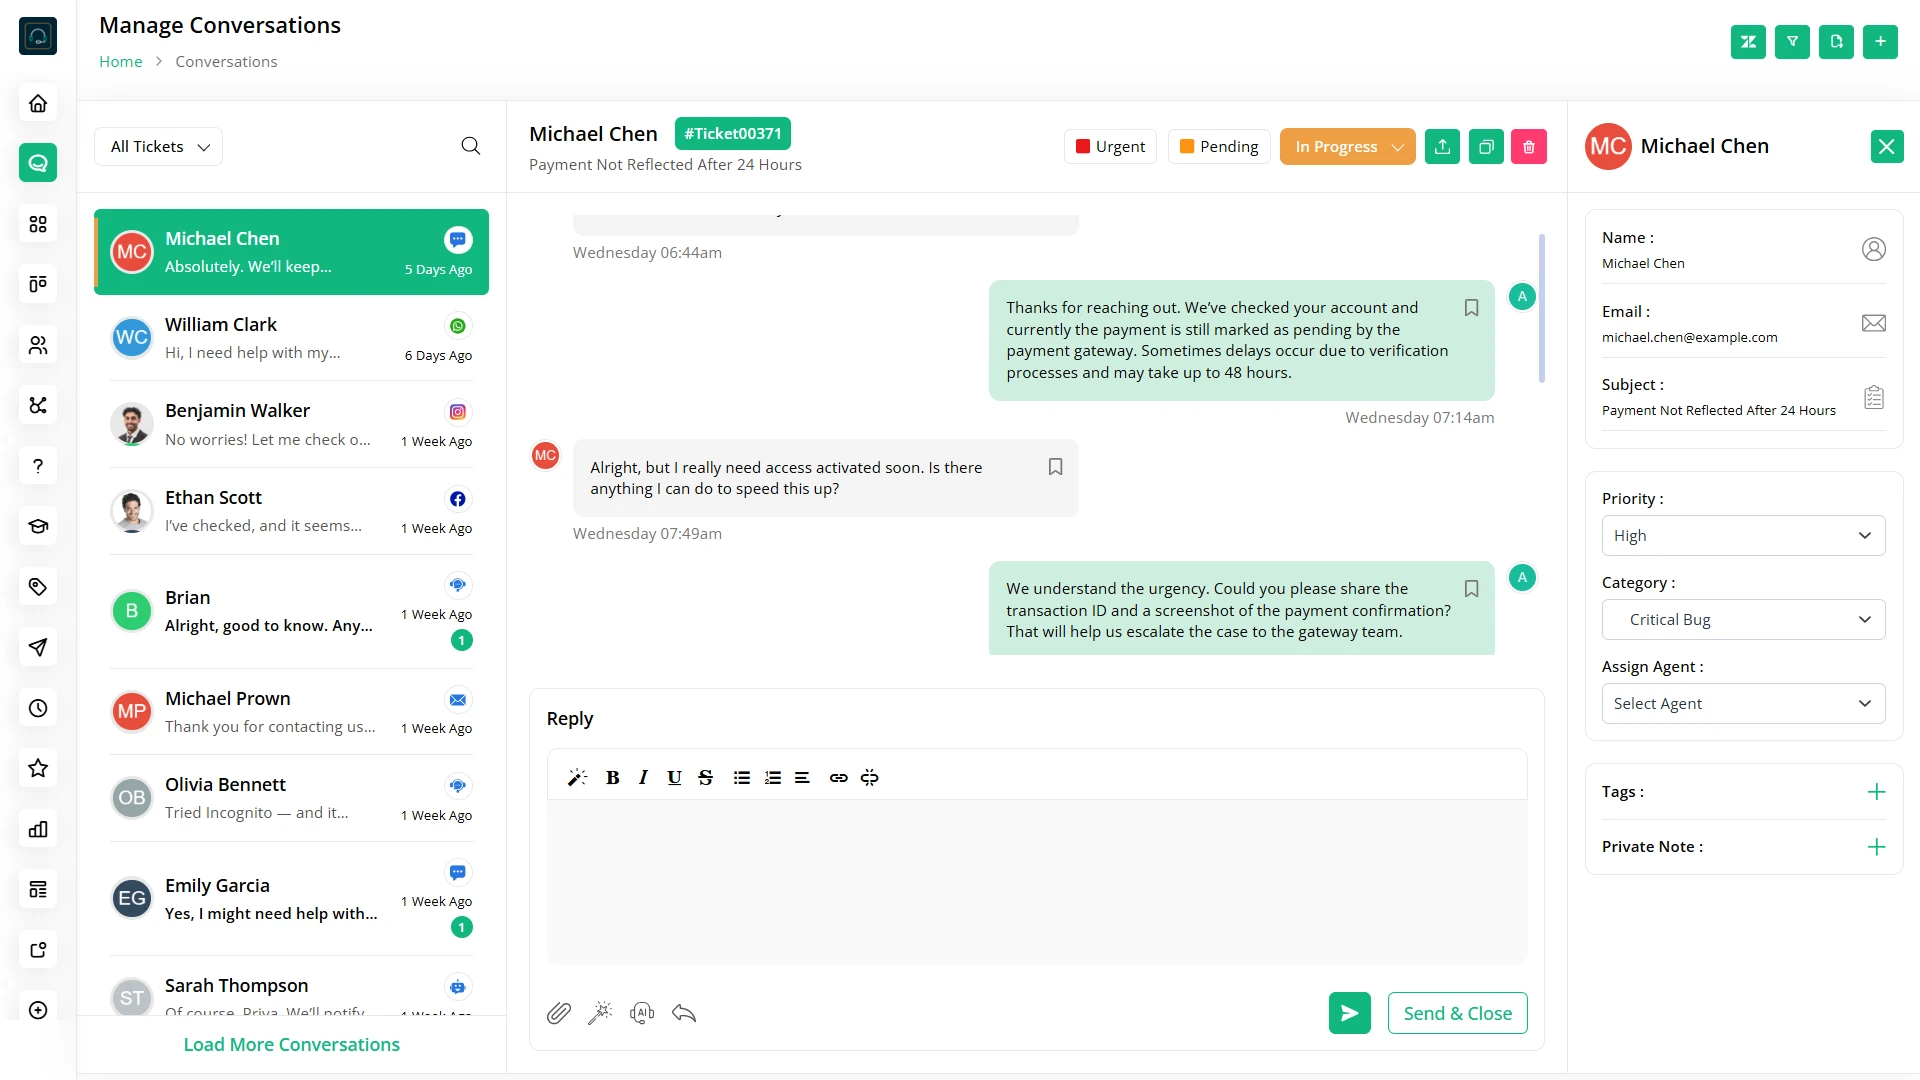1920x1080 pixels.
Task: Click Load More Conversations link
Action: coord(291,1044)
